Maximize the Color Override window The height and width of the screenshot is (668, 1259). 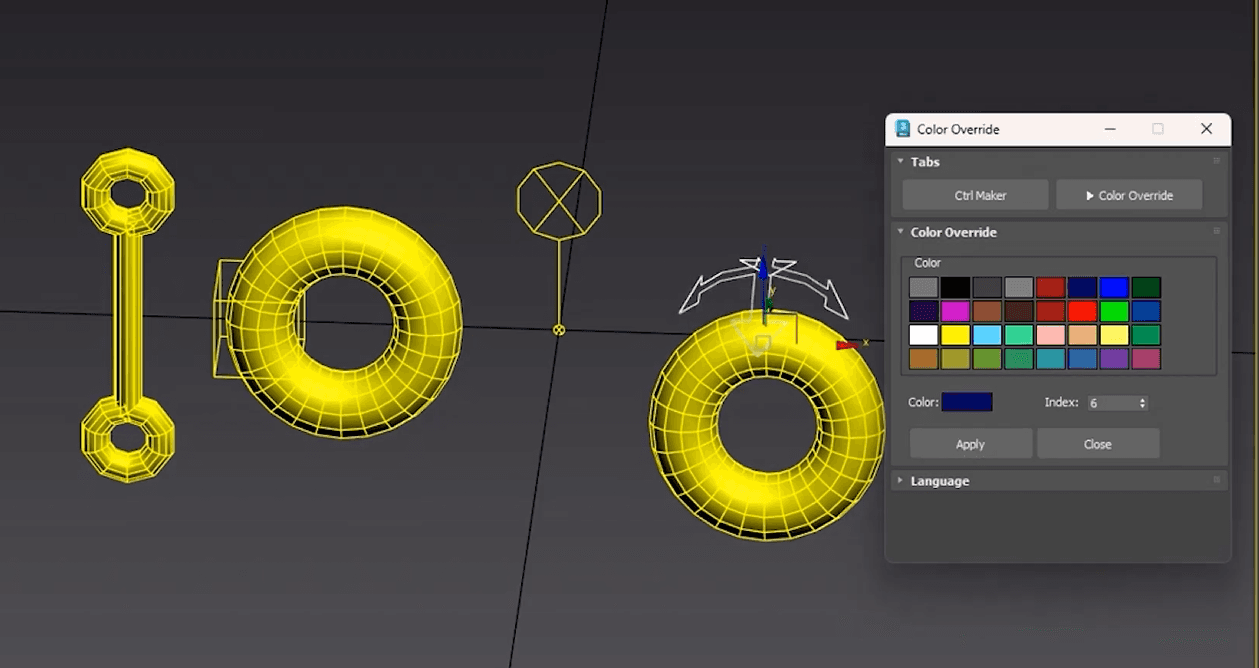pyautogui.click(x=1158, y=129)
